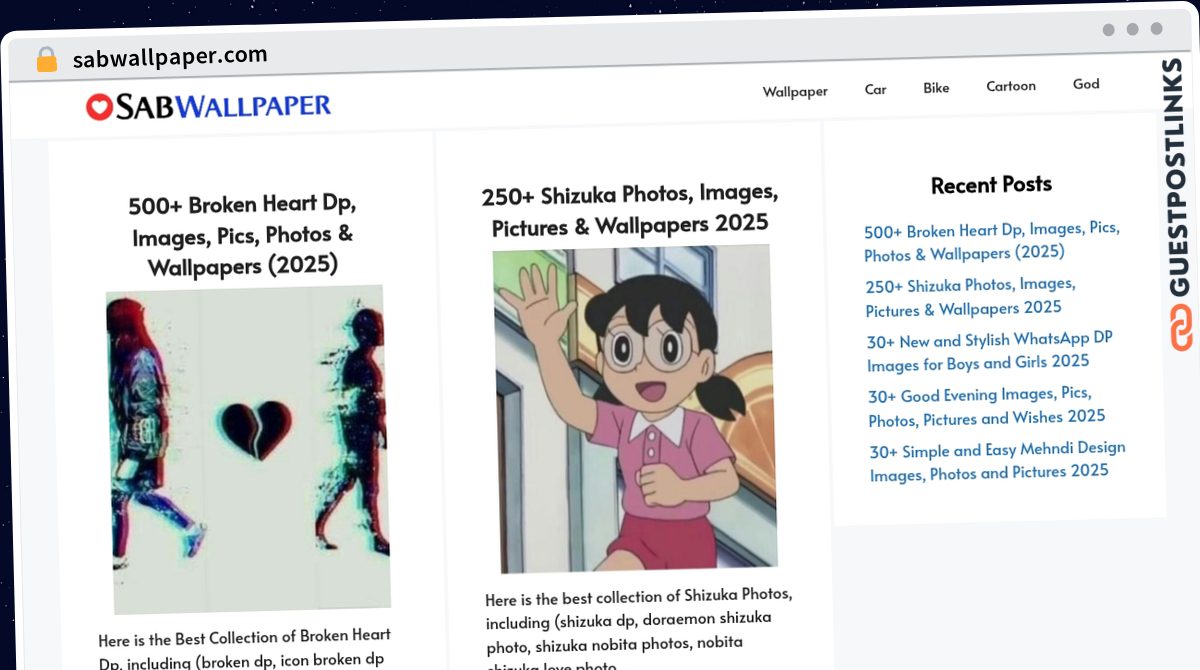Open recent post 250+ Shizuka Photos
Screen dimensions: 1200x670
[970, 297]
